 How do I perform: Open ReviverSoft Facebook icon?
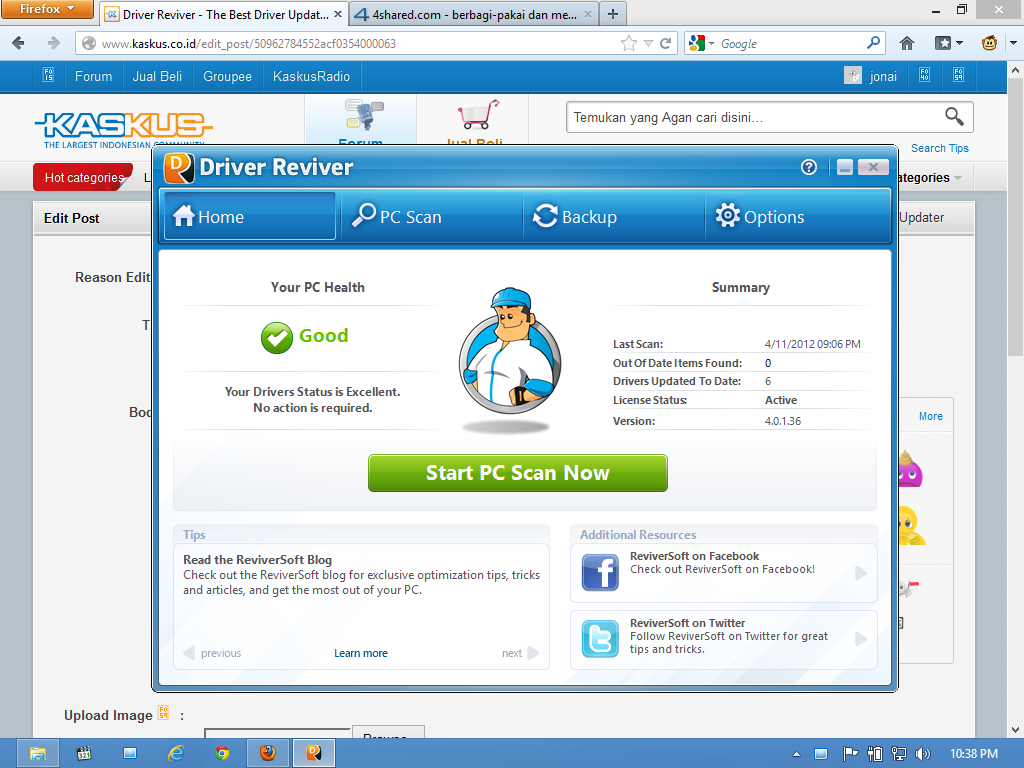coord(600,573)
